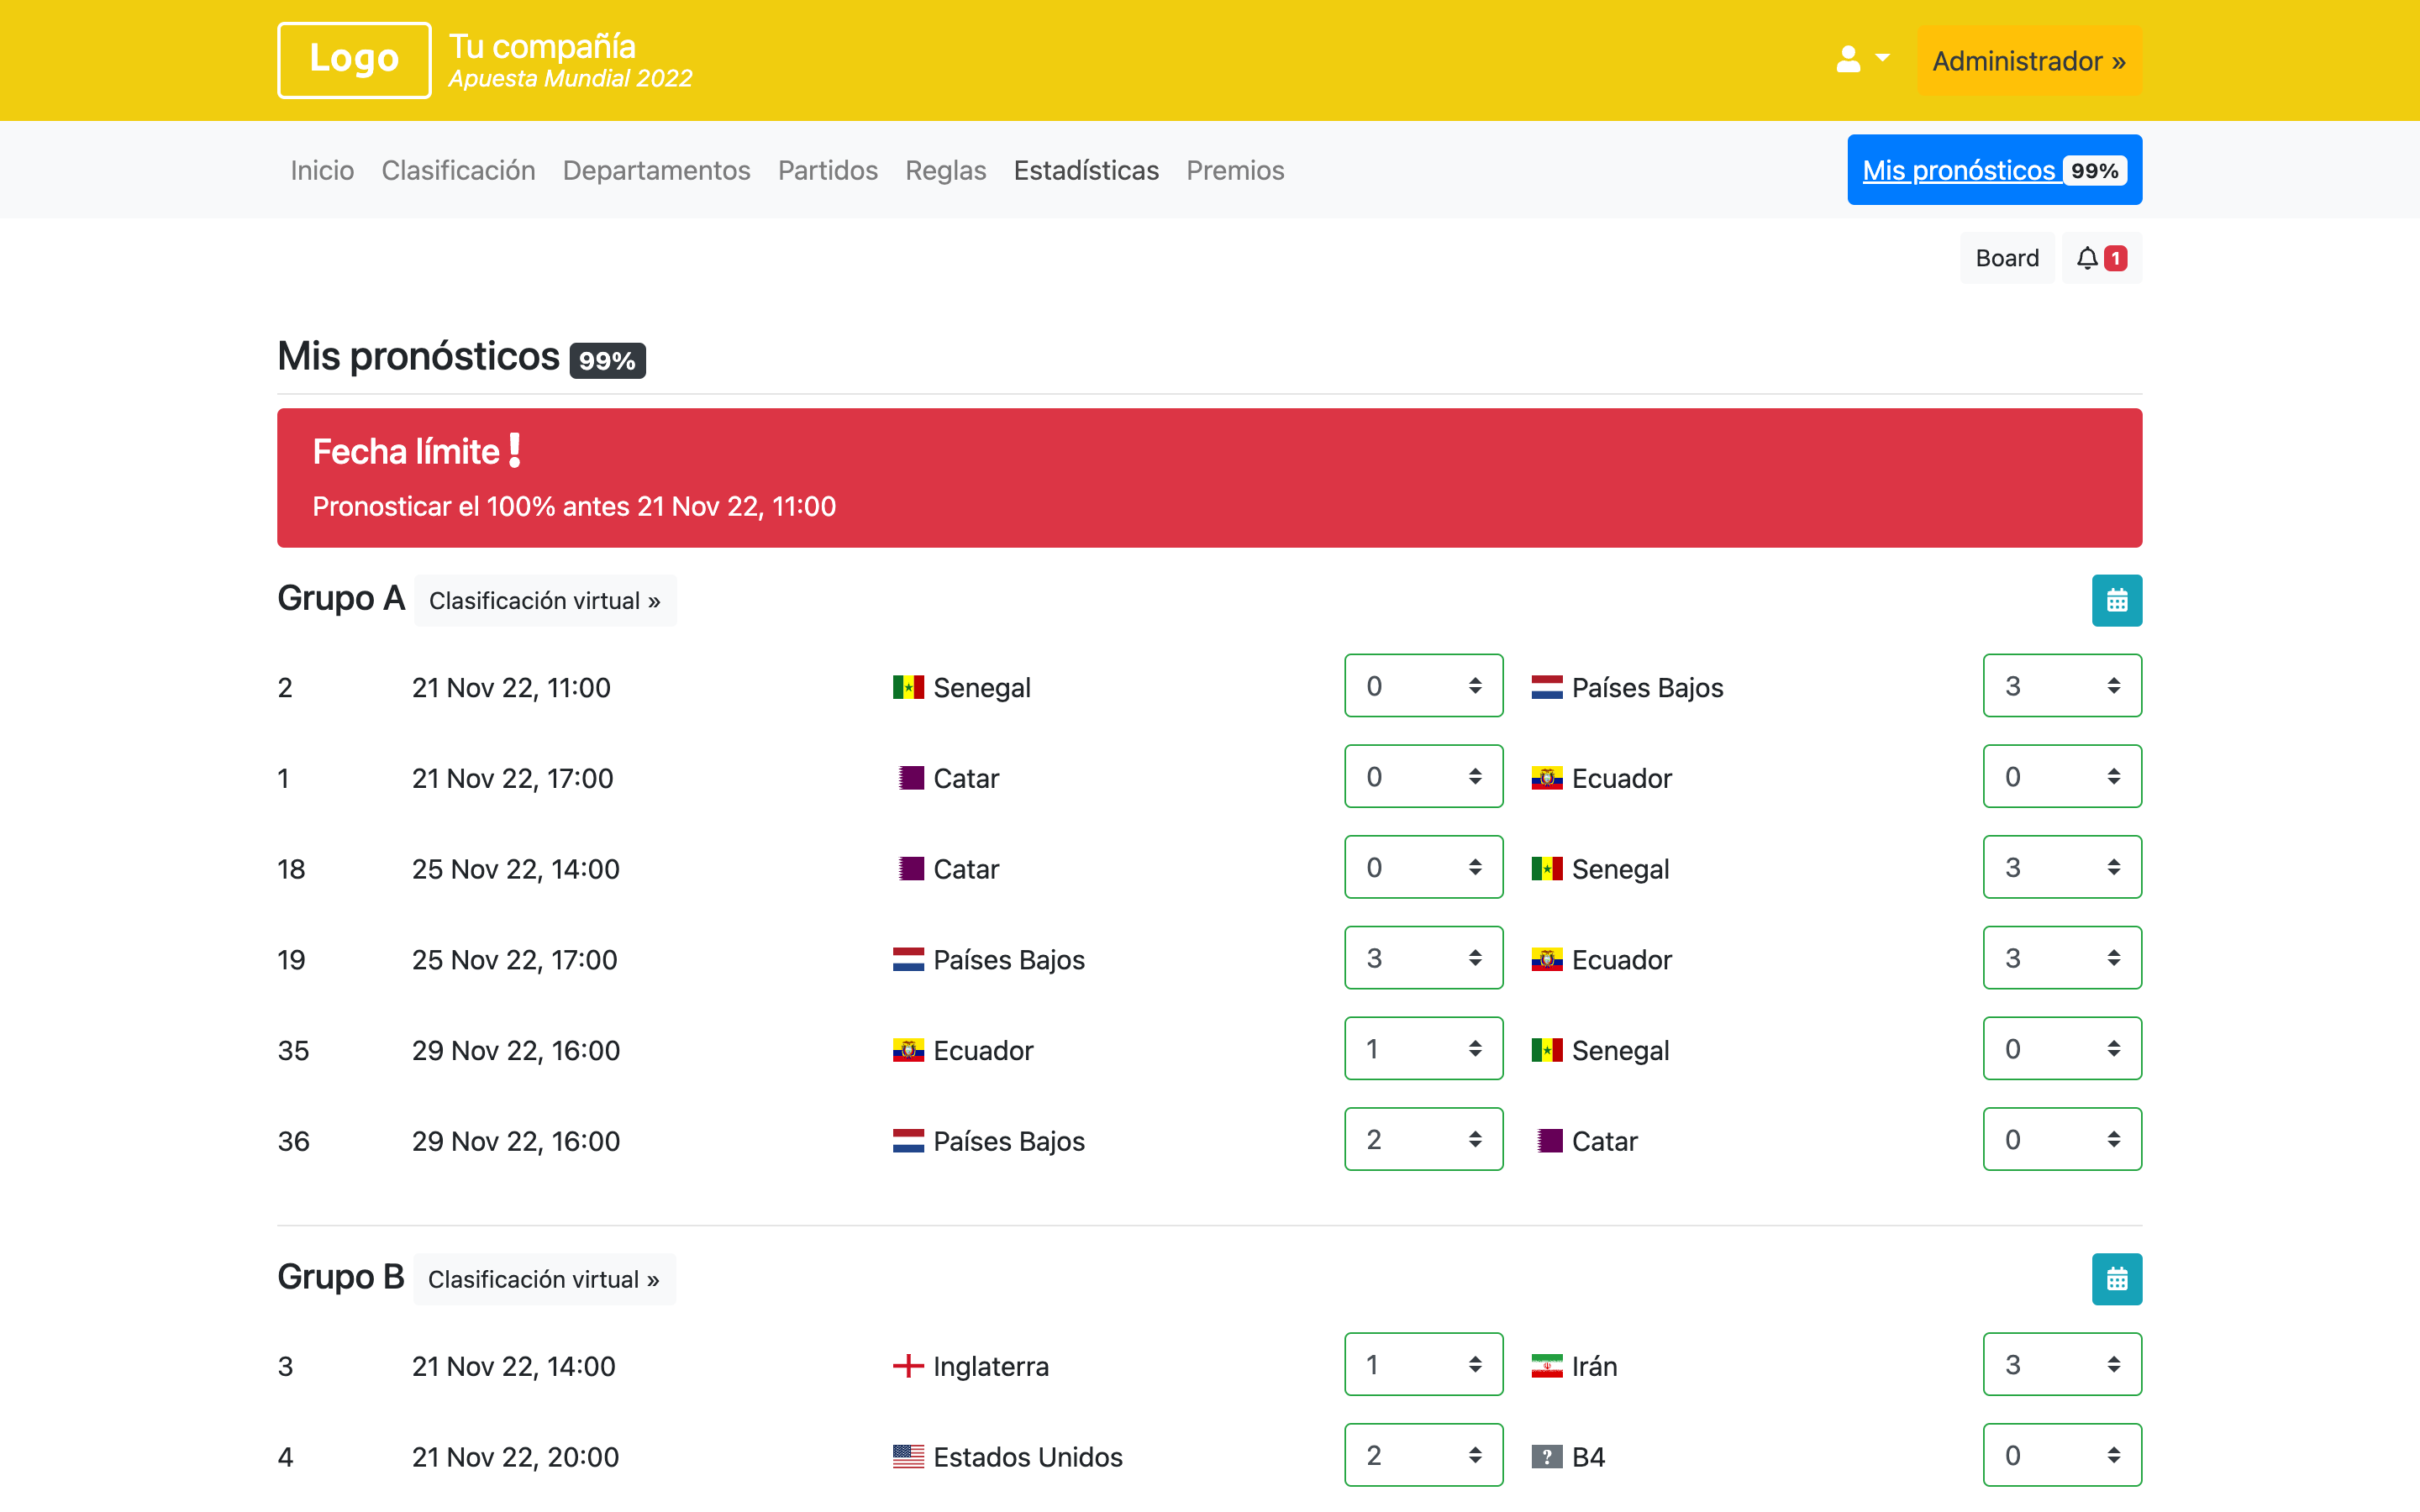
Task: Open Clasificación nav item
Action: coord(458,170)
